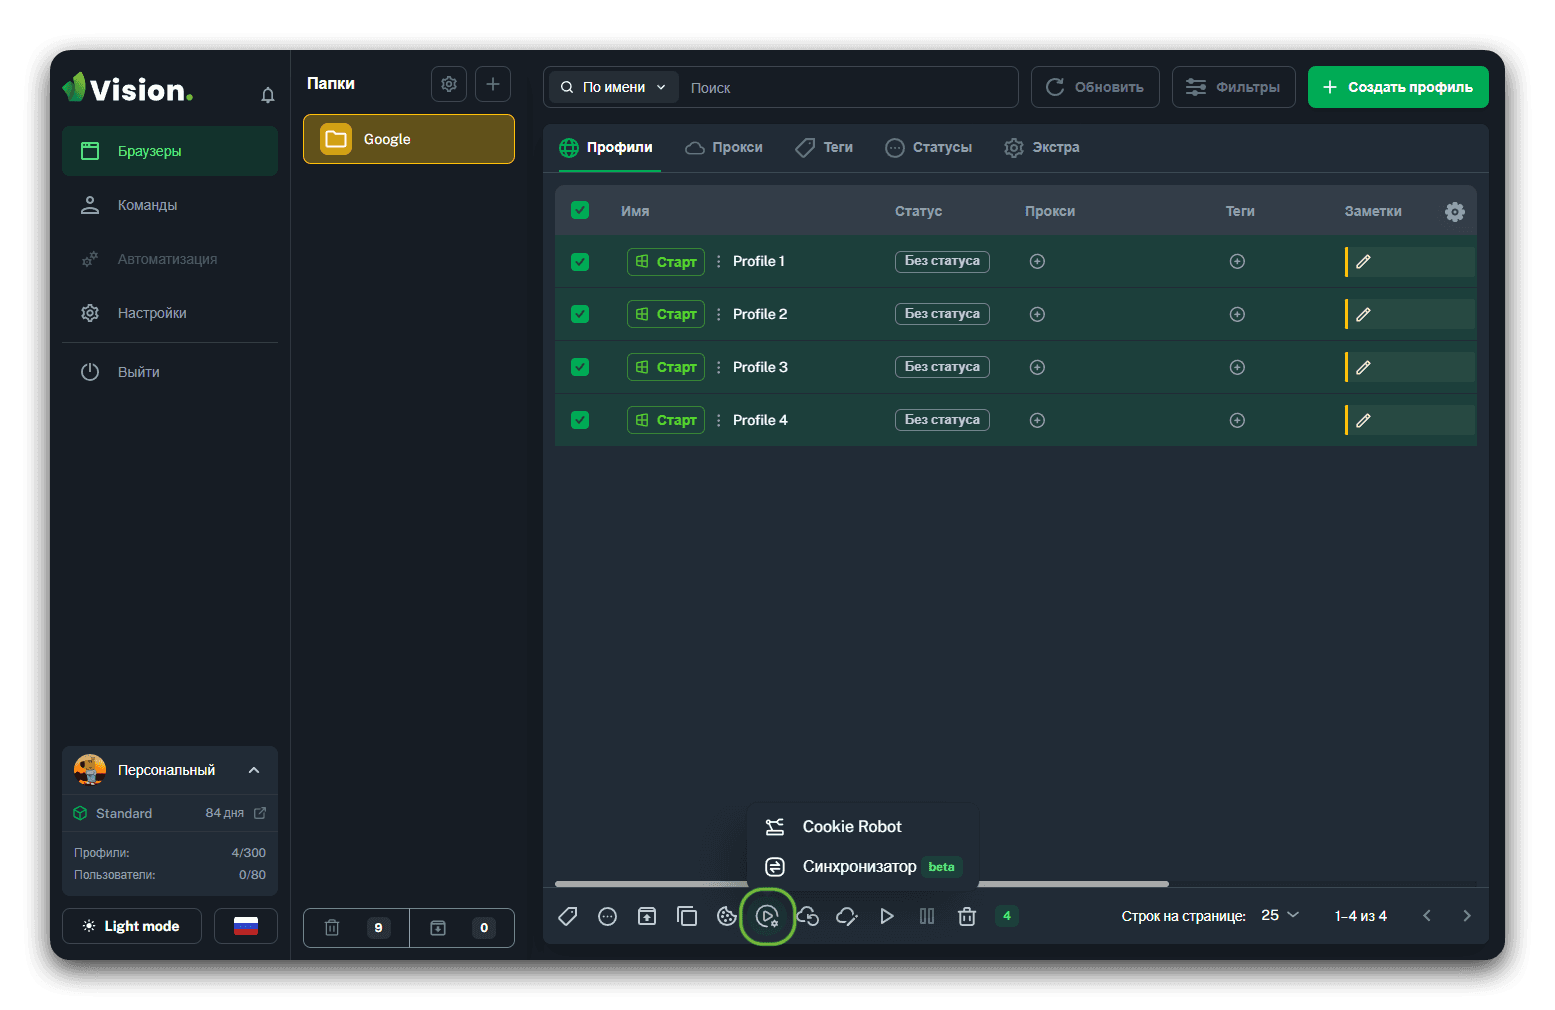
Task: Toggle the select-all header checkbox
Action: 580,210
